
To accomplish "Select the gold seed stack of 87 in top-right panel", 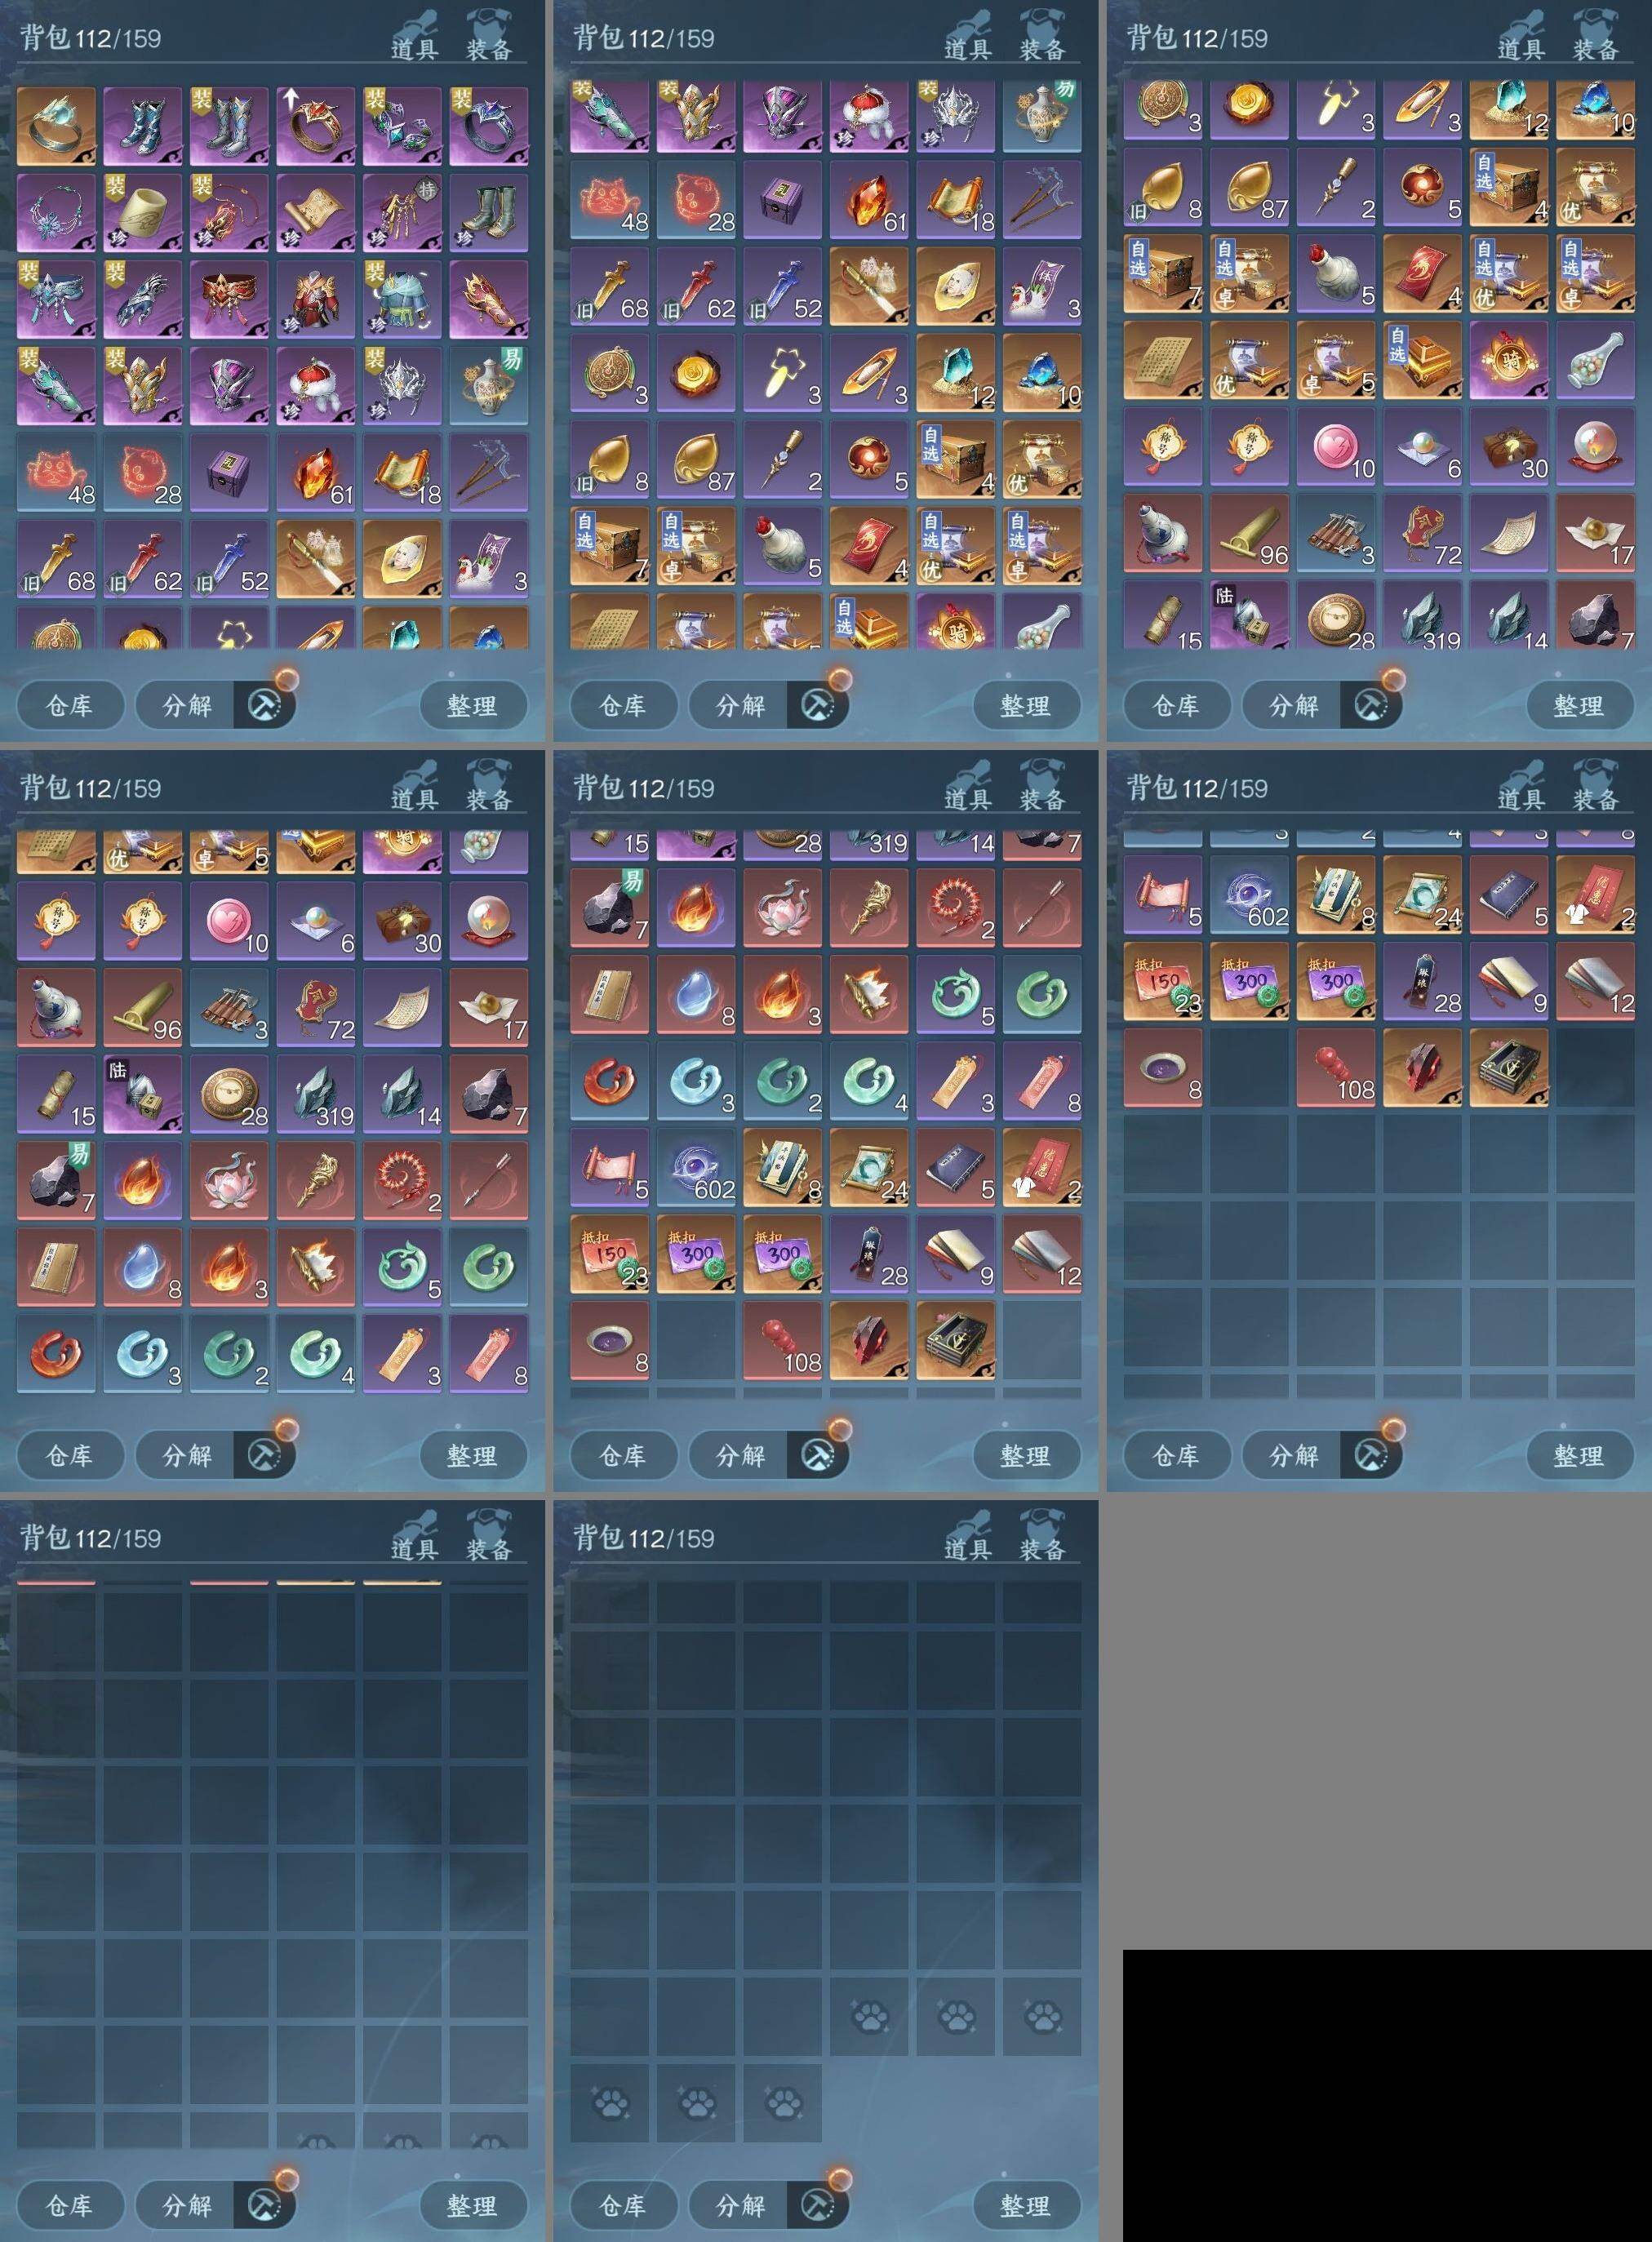I will tap(1249, 187).
